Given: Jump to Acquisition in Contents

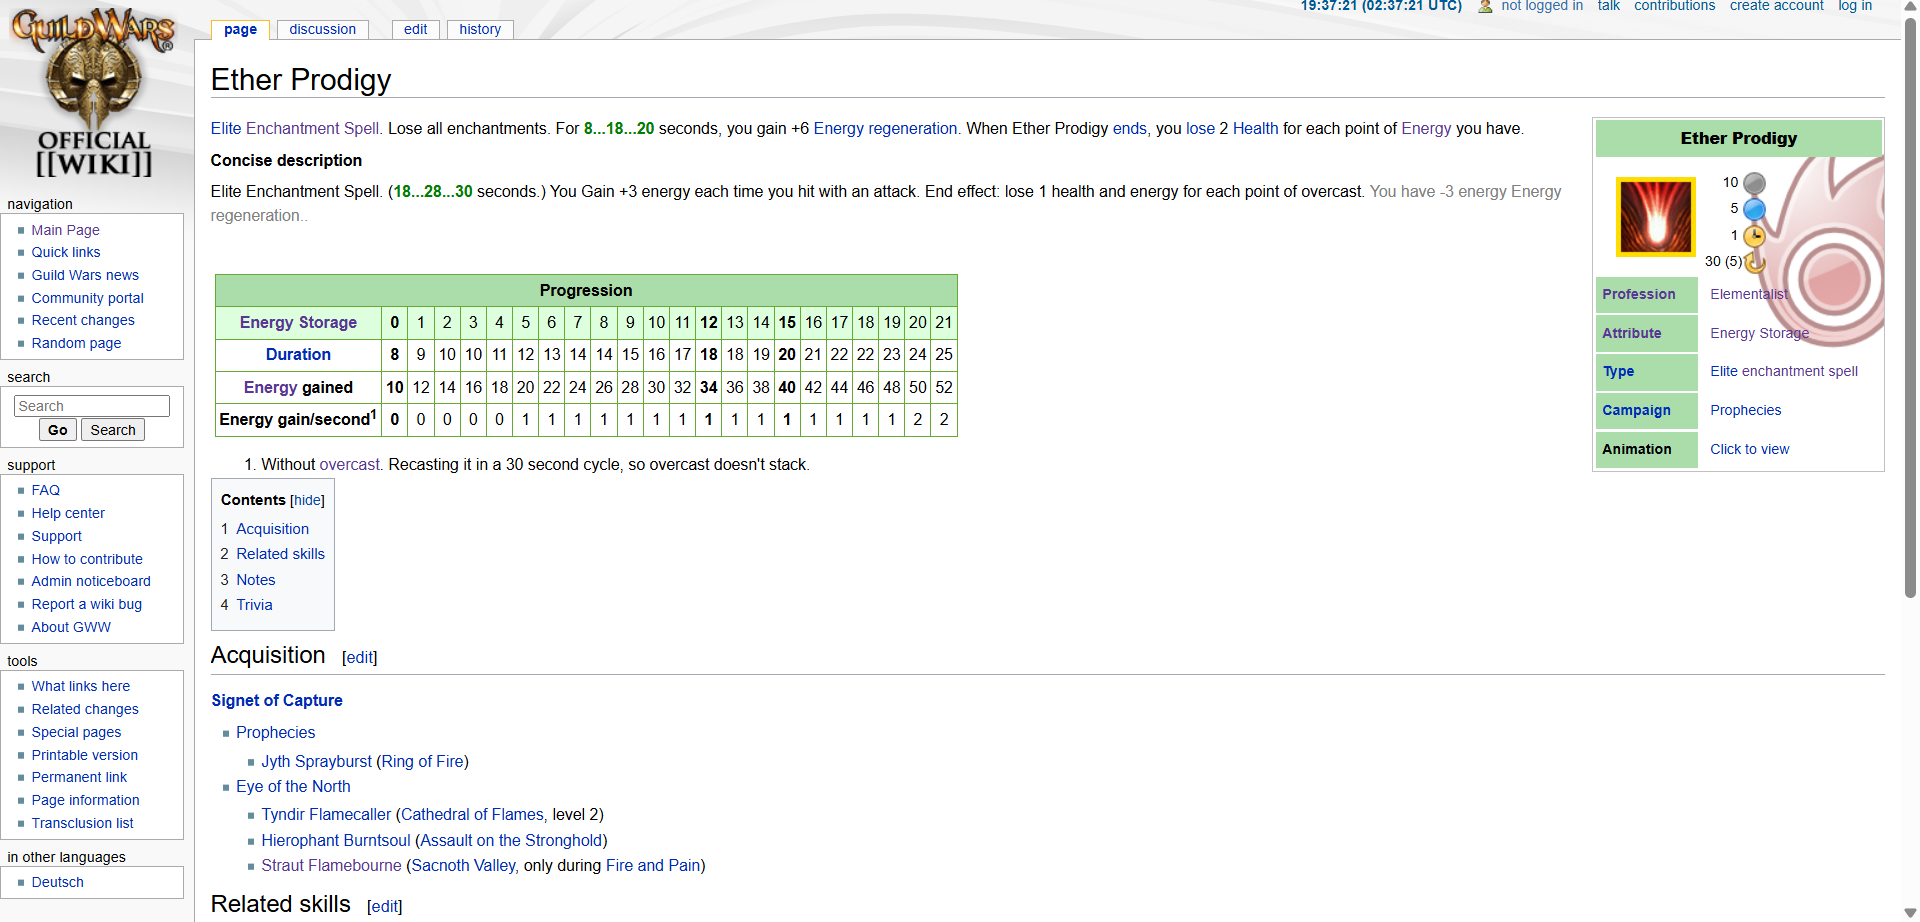Looking at the screenshot, I should (x=272, y=529).
